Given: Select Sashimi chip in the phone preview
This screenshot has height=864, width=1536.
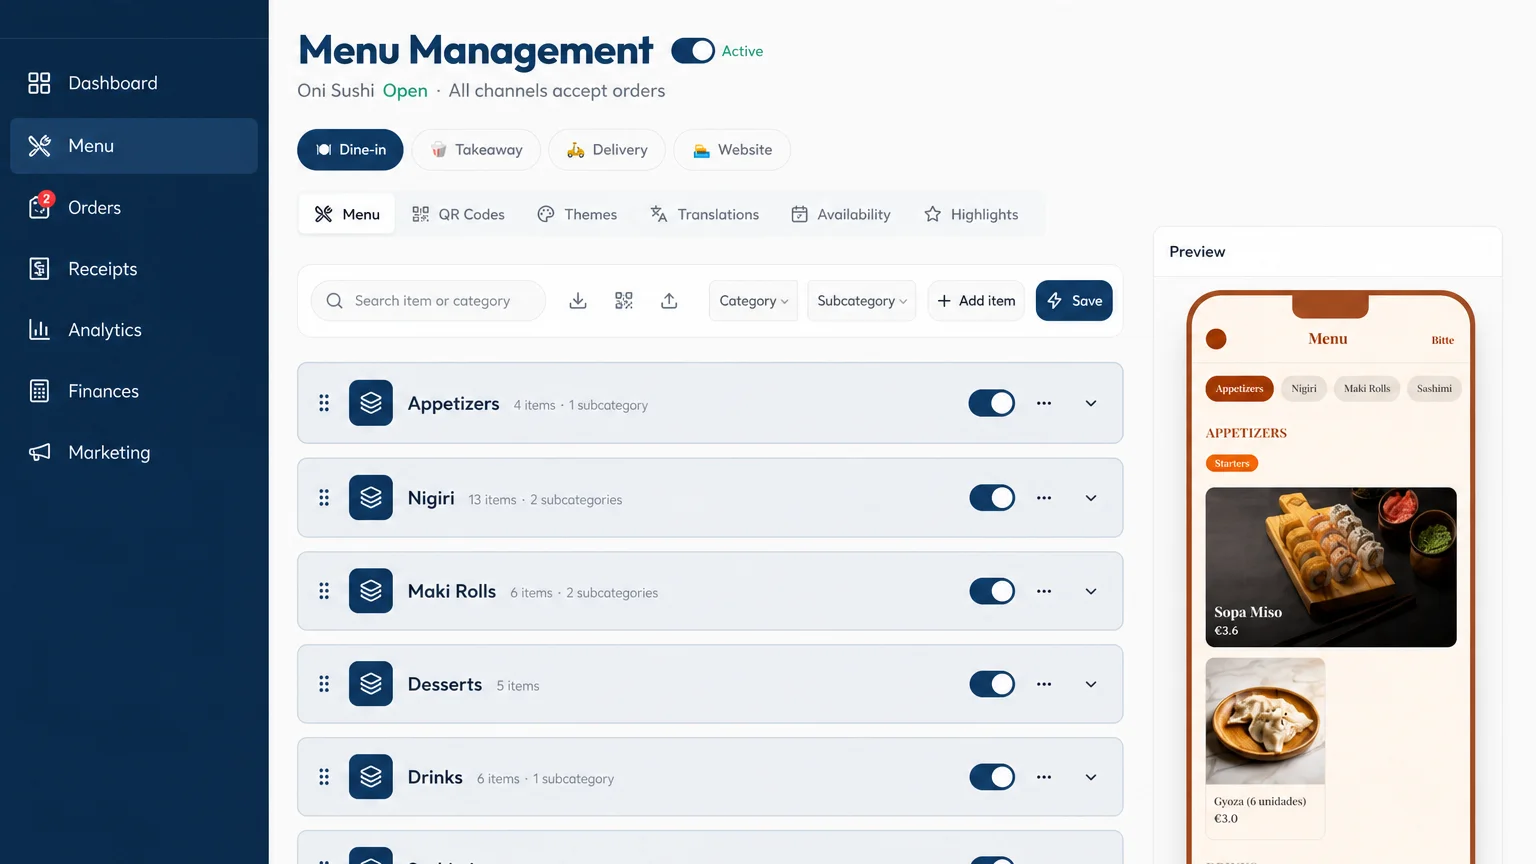Looking at the screenshot, I should (1434, 389).
